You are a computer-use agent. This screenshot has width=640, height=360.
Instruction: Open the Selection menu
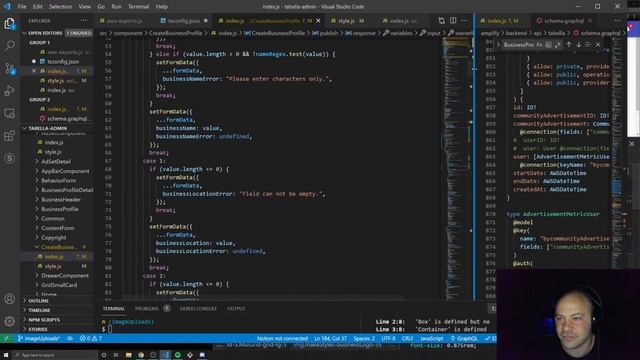(60, 7)
